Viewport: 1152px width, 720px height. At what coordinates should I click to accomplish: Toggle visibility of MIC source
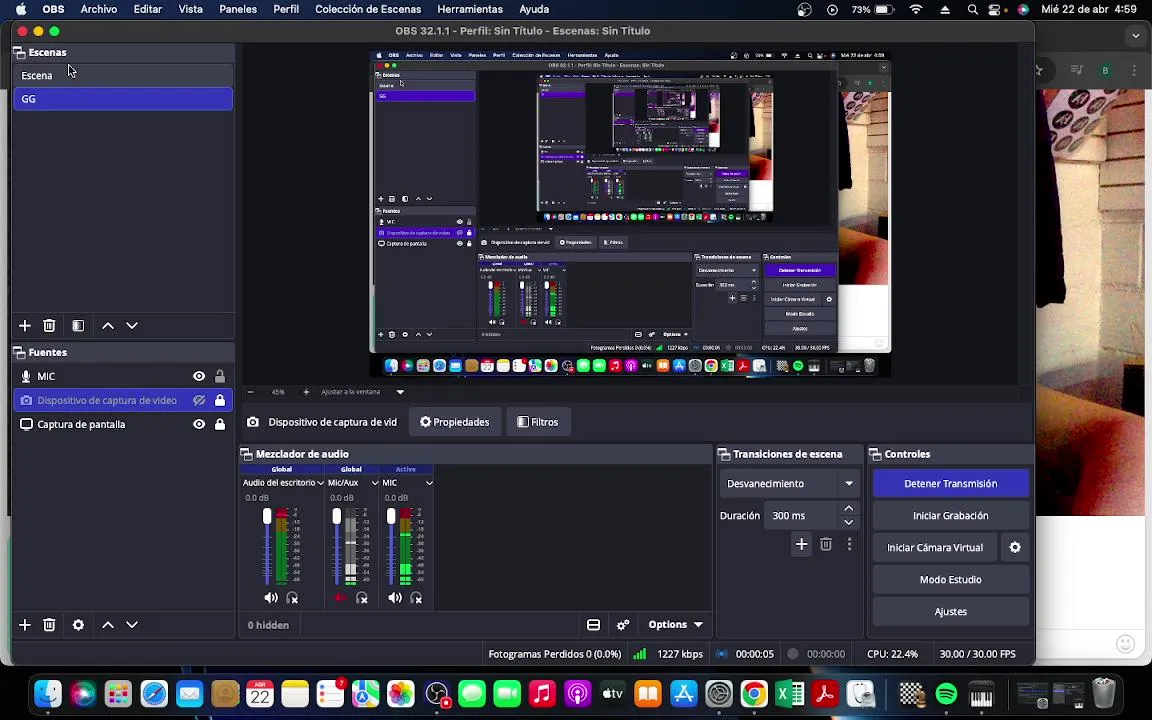pos(199,376)
